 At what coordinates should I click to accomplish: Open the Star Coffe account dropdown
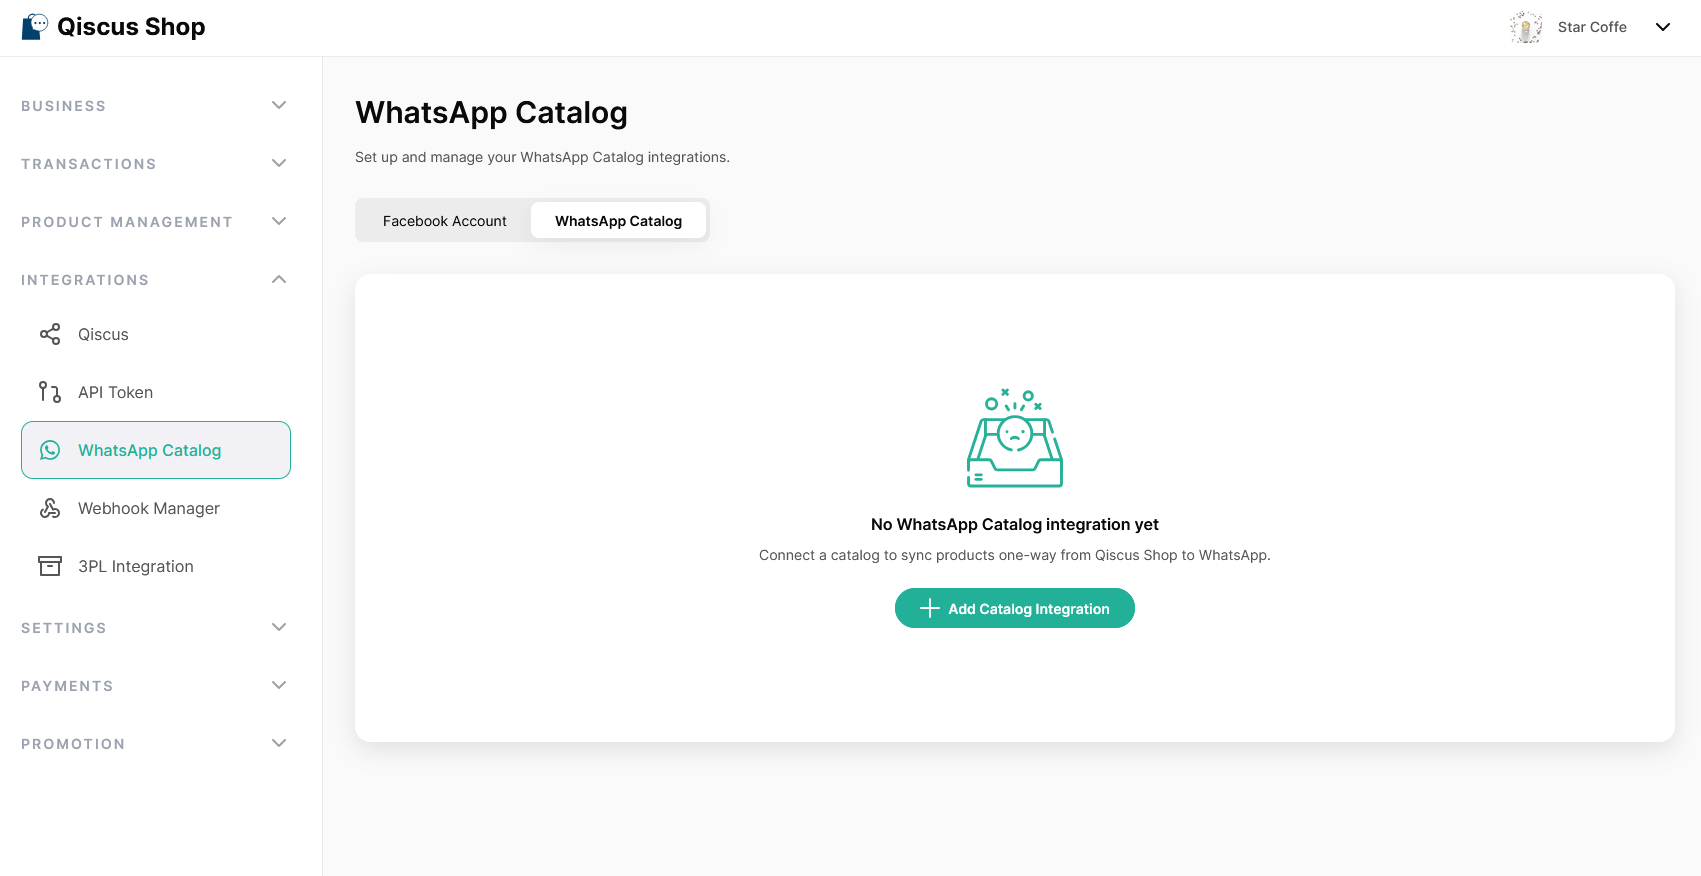[x=1662, y=27]
